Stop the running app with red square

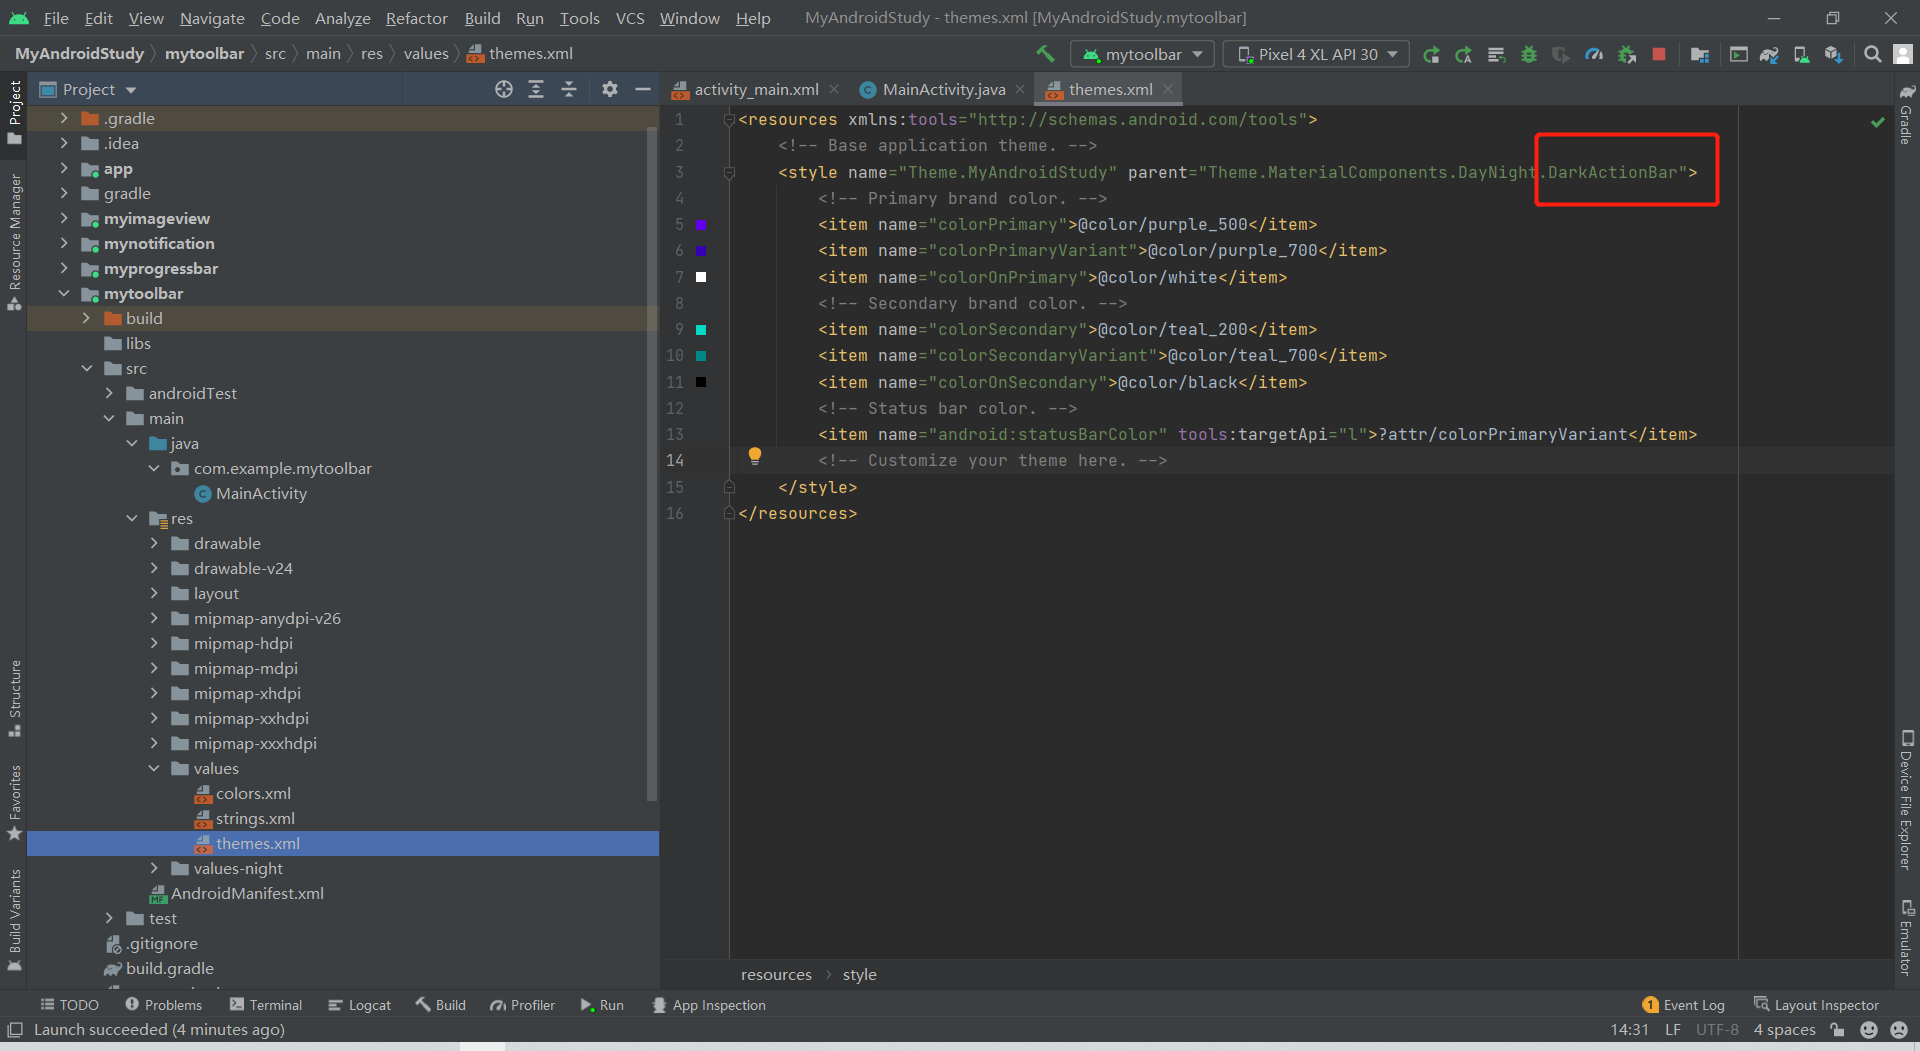tap(1659, 53)
